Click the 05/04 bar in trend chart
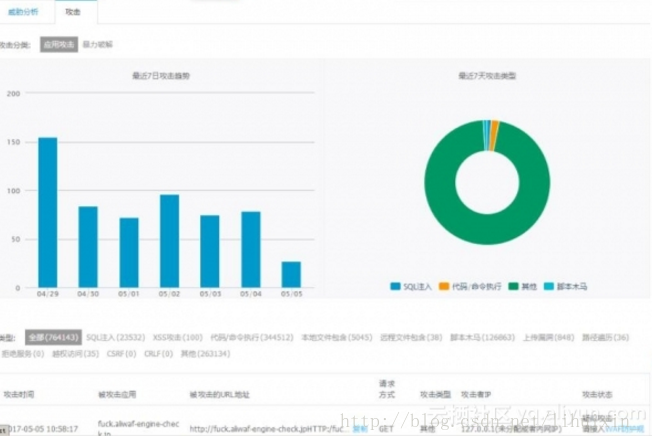652x441 pixels. (251, 249)
